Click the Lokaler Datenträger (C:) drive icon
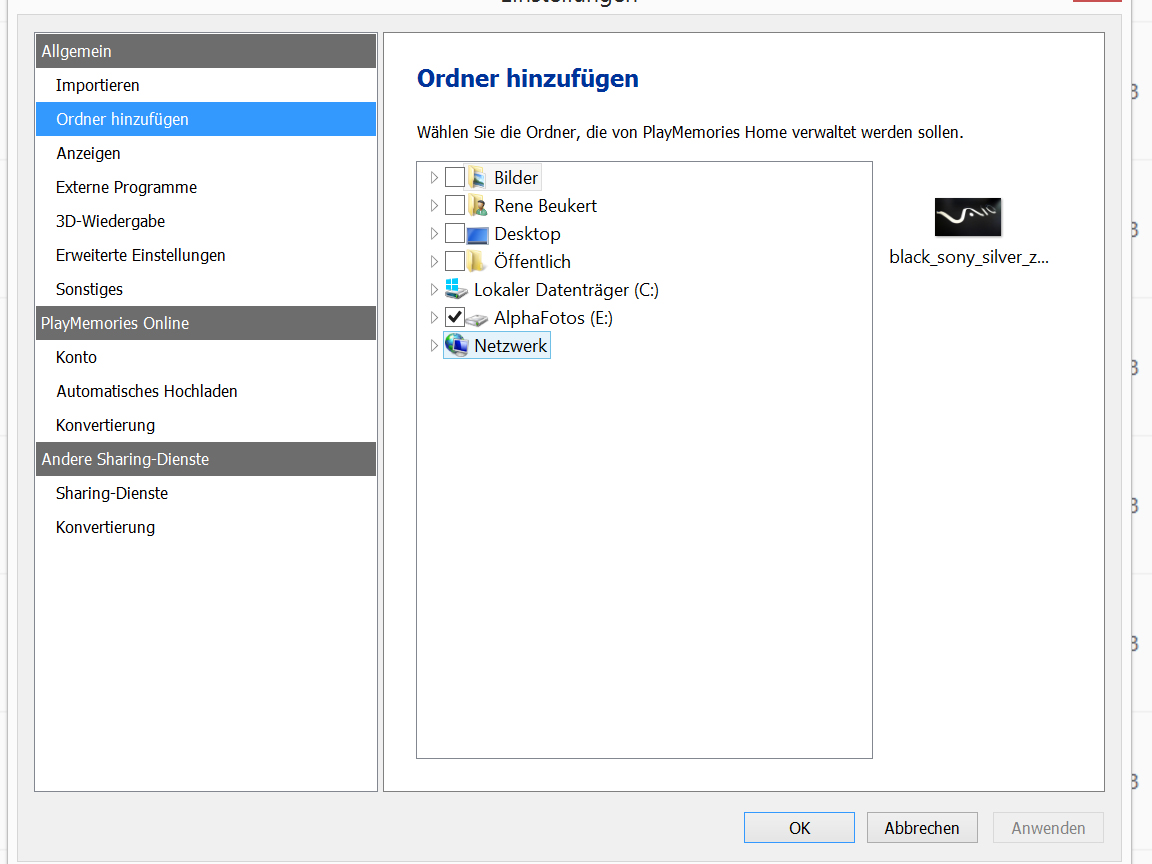 [x=456, y=289]
